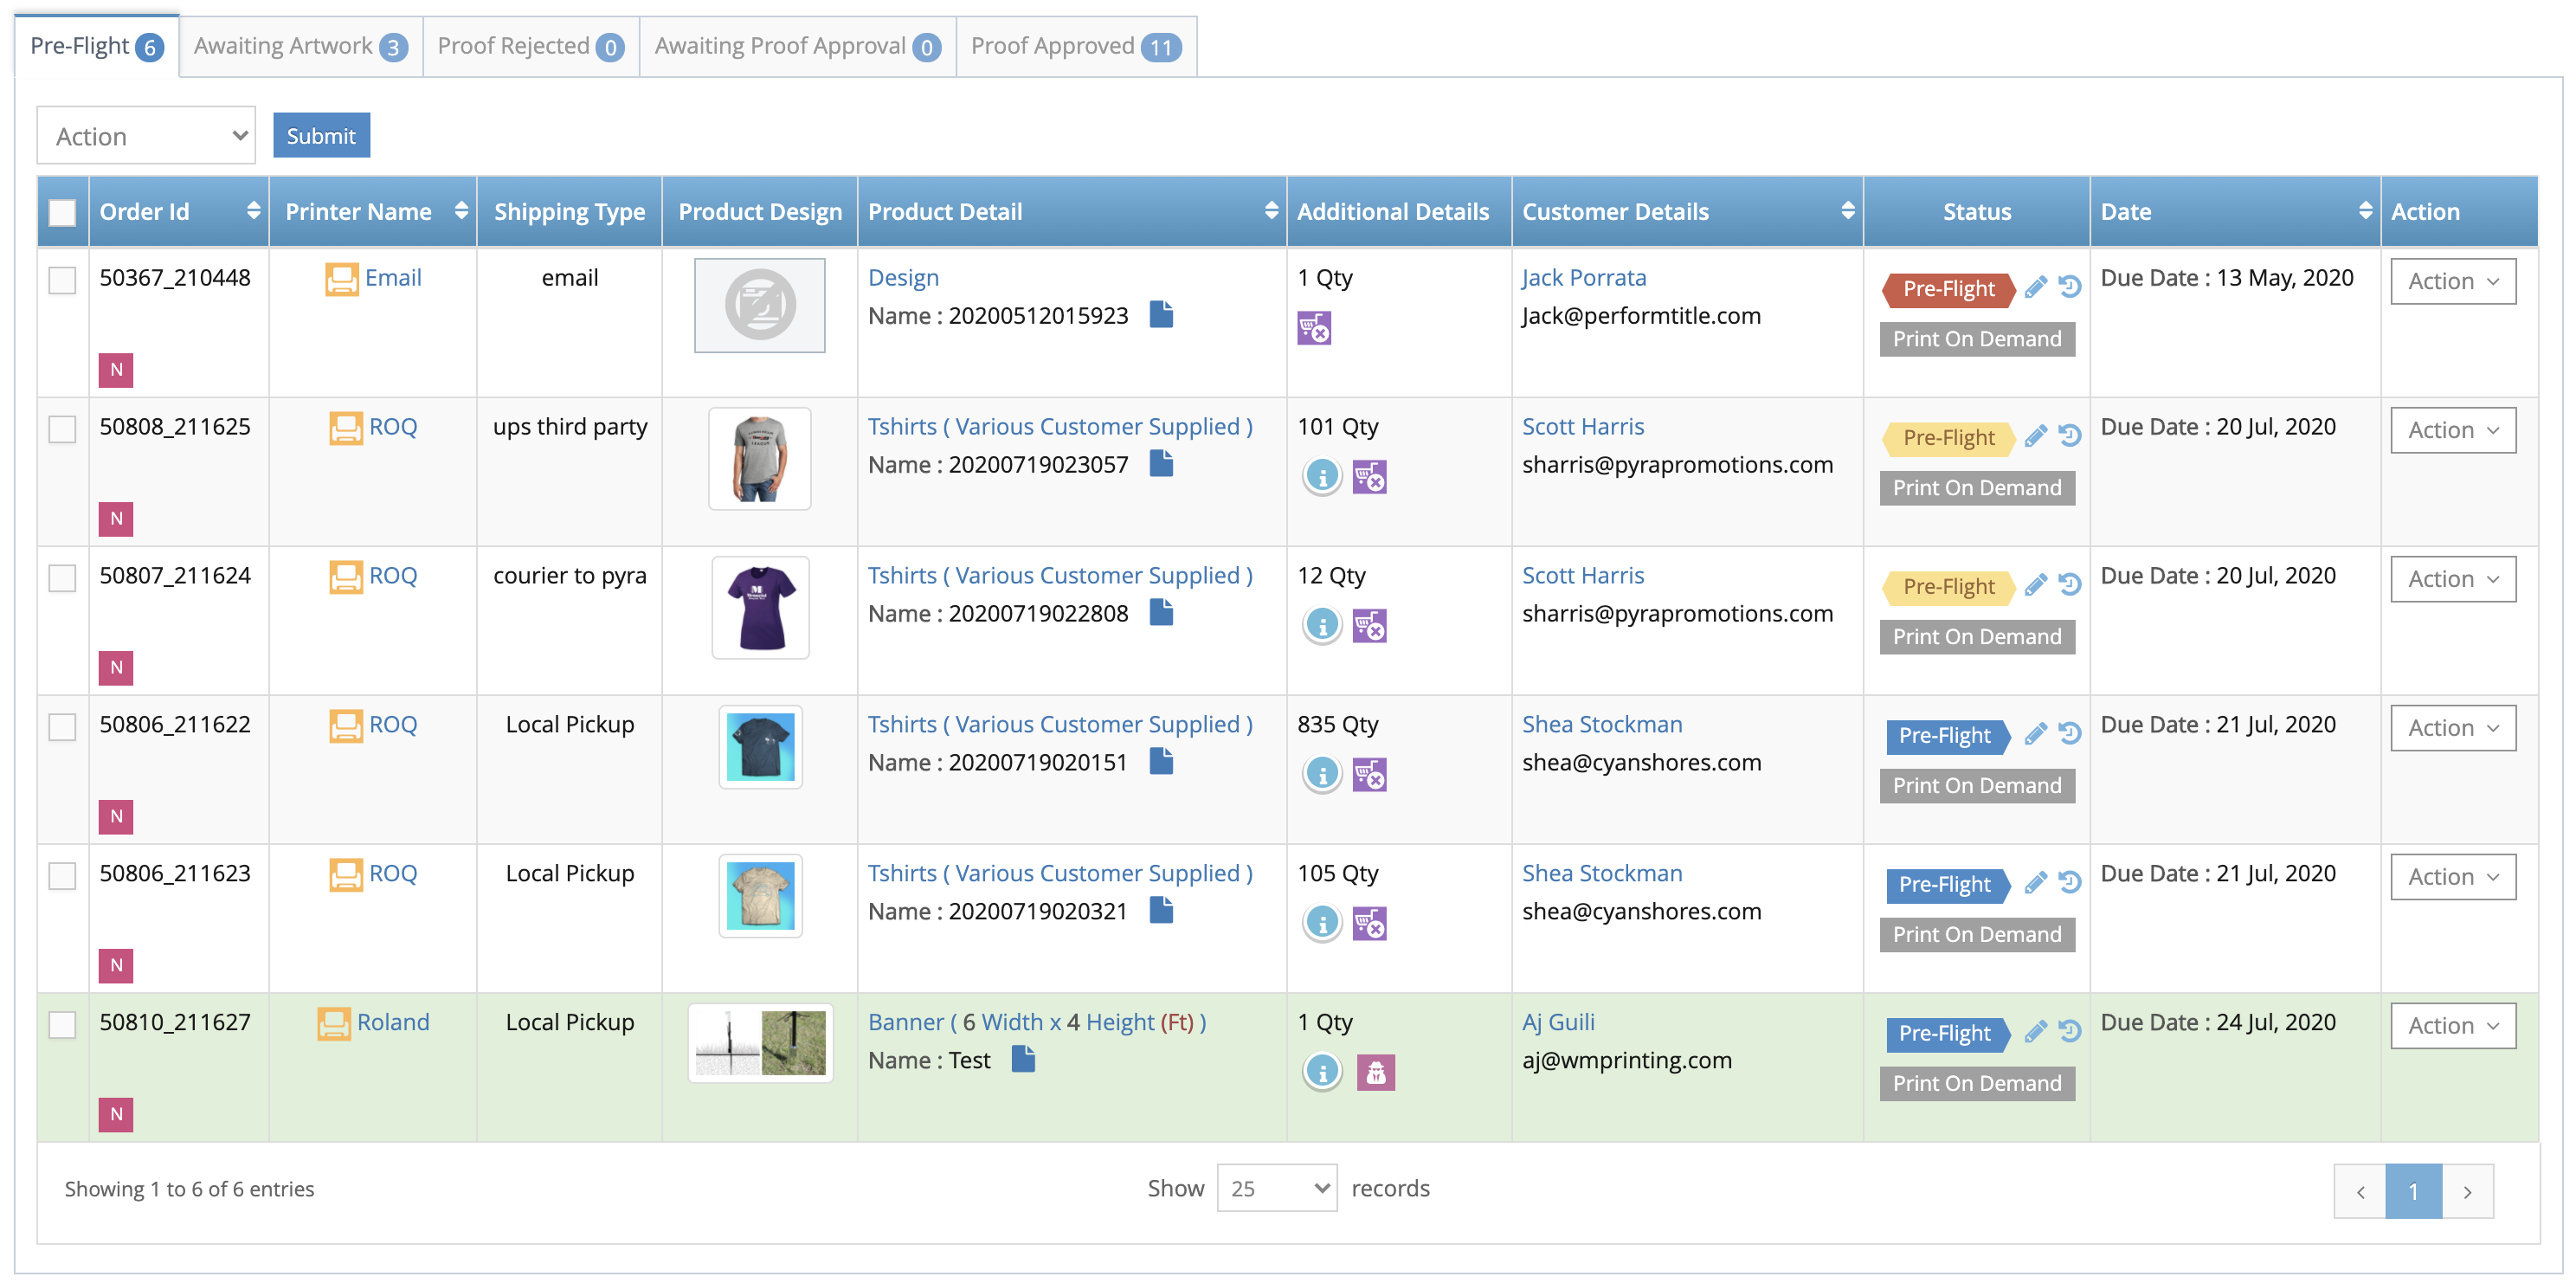Check the box for order 50808_211625
The height and width of the screenshot is (1283, 2576).
pos(62,429)
